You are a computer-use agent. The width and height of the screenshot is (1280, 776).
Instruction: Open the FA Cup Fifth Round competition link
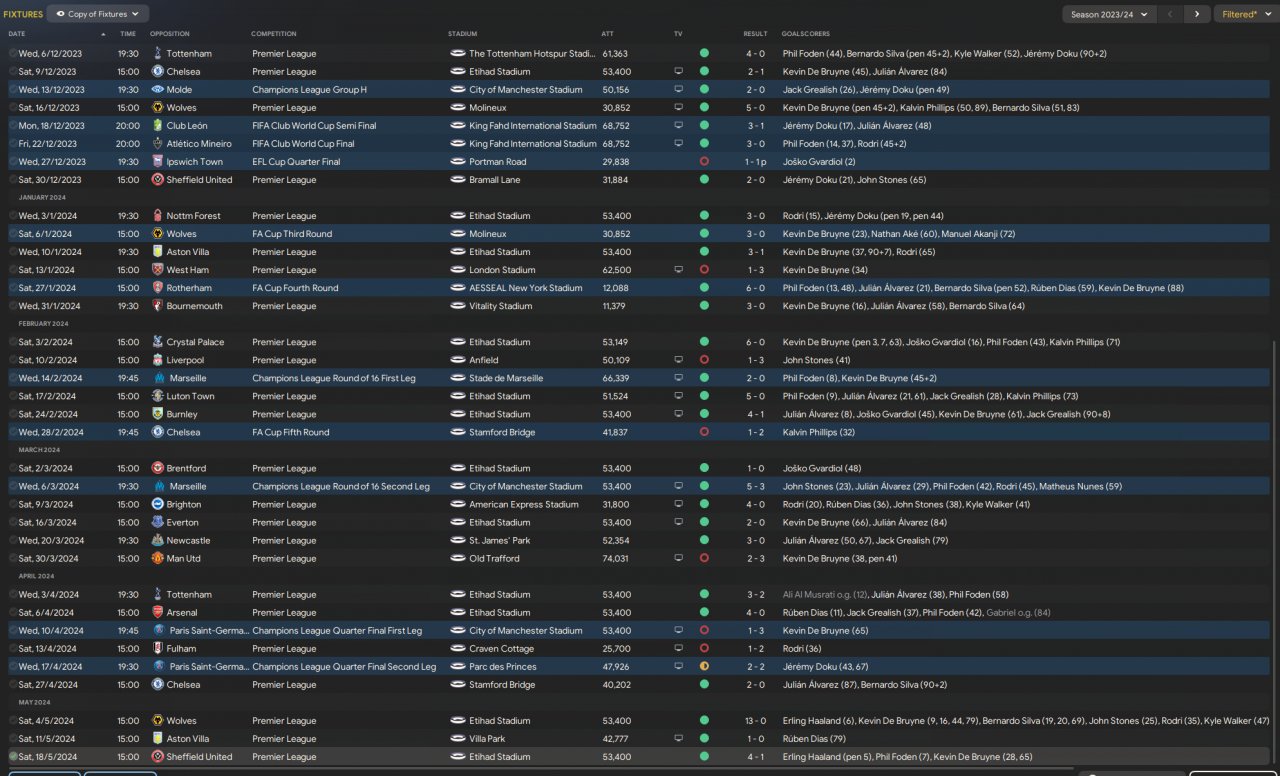coord(290,432)
